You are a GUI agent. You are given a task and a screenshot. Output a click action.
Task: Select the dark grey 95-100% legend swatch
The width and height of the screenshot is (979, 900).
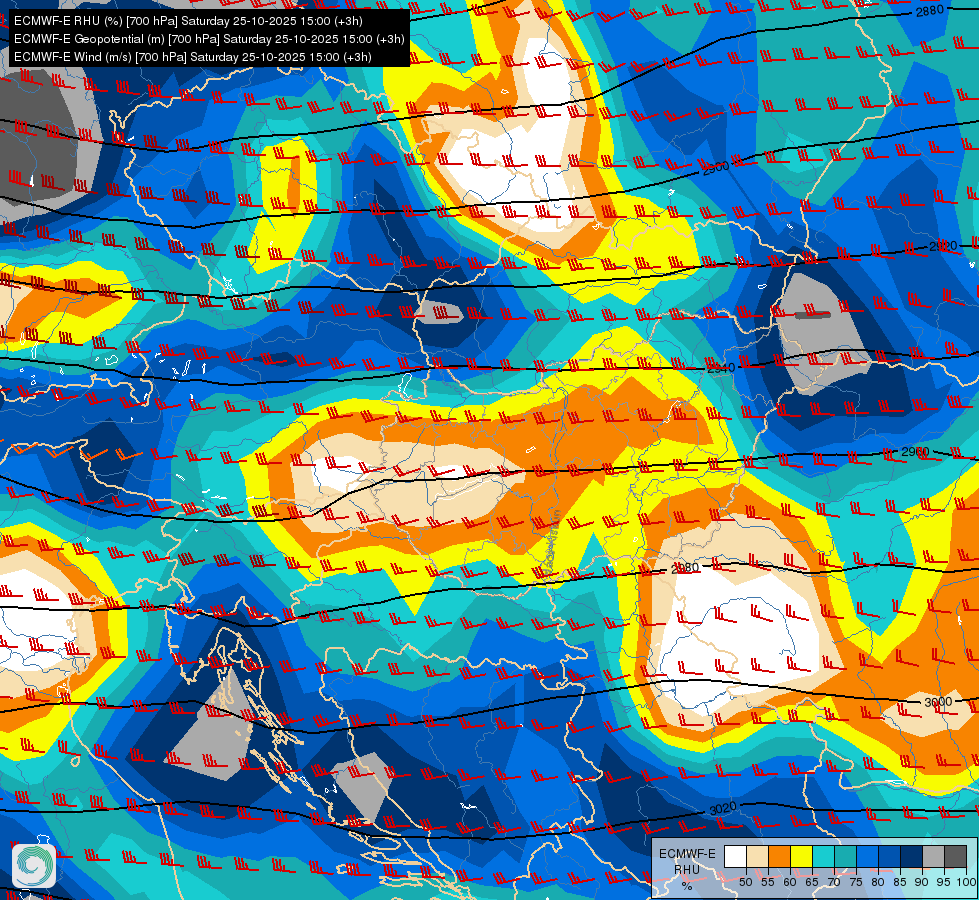[955, 856]
